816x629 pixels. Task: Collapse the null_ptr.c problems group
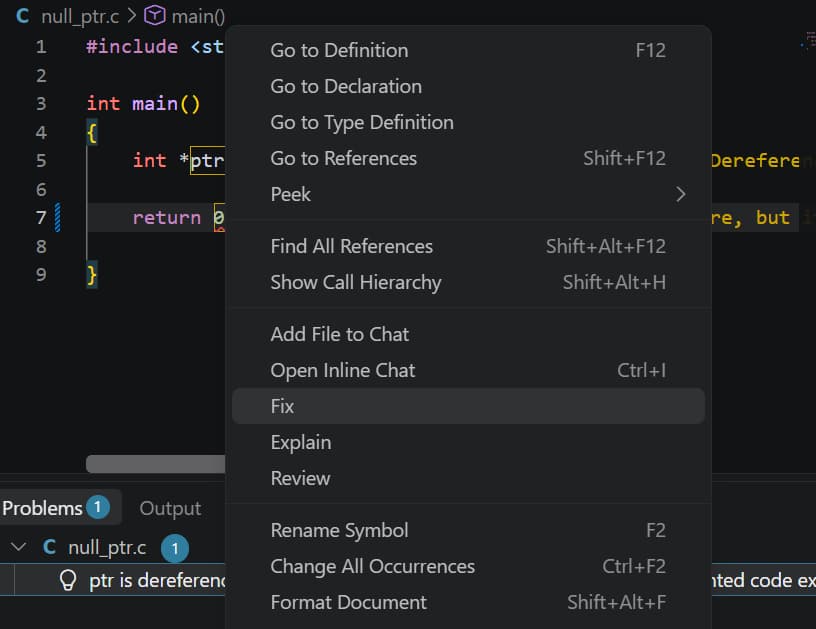click(x=19, y=547)
